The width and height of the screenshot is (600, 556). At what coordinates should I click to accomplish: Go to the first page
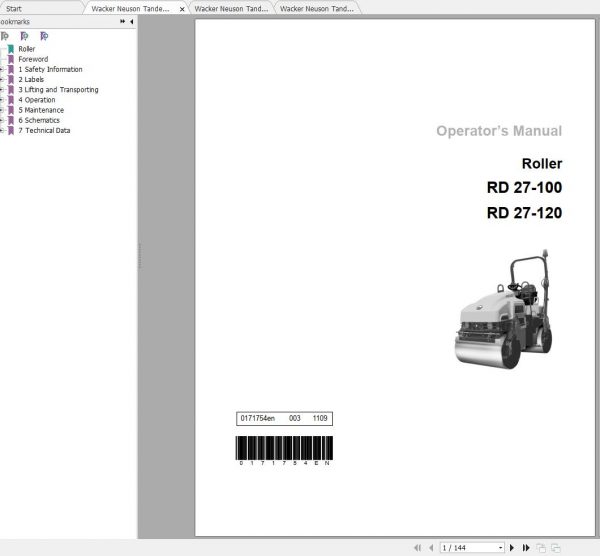point(417,548)
